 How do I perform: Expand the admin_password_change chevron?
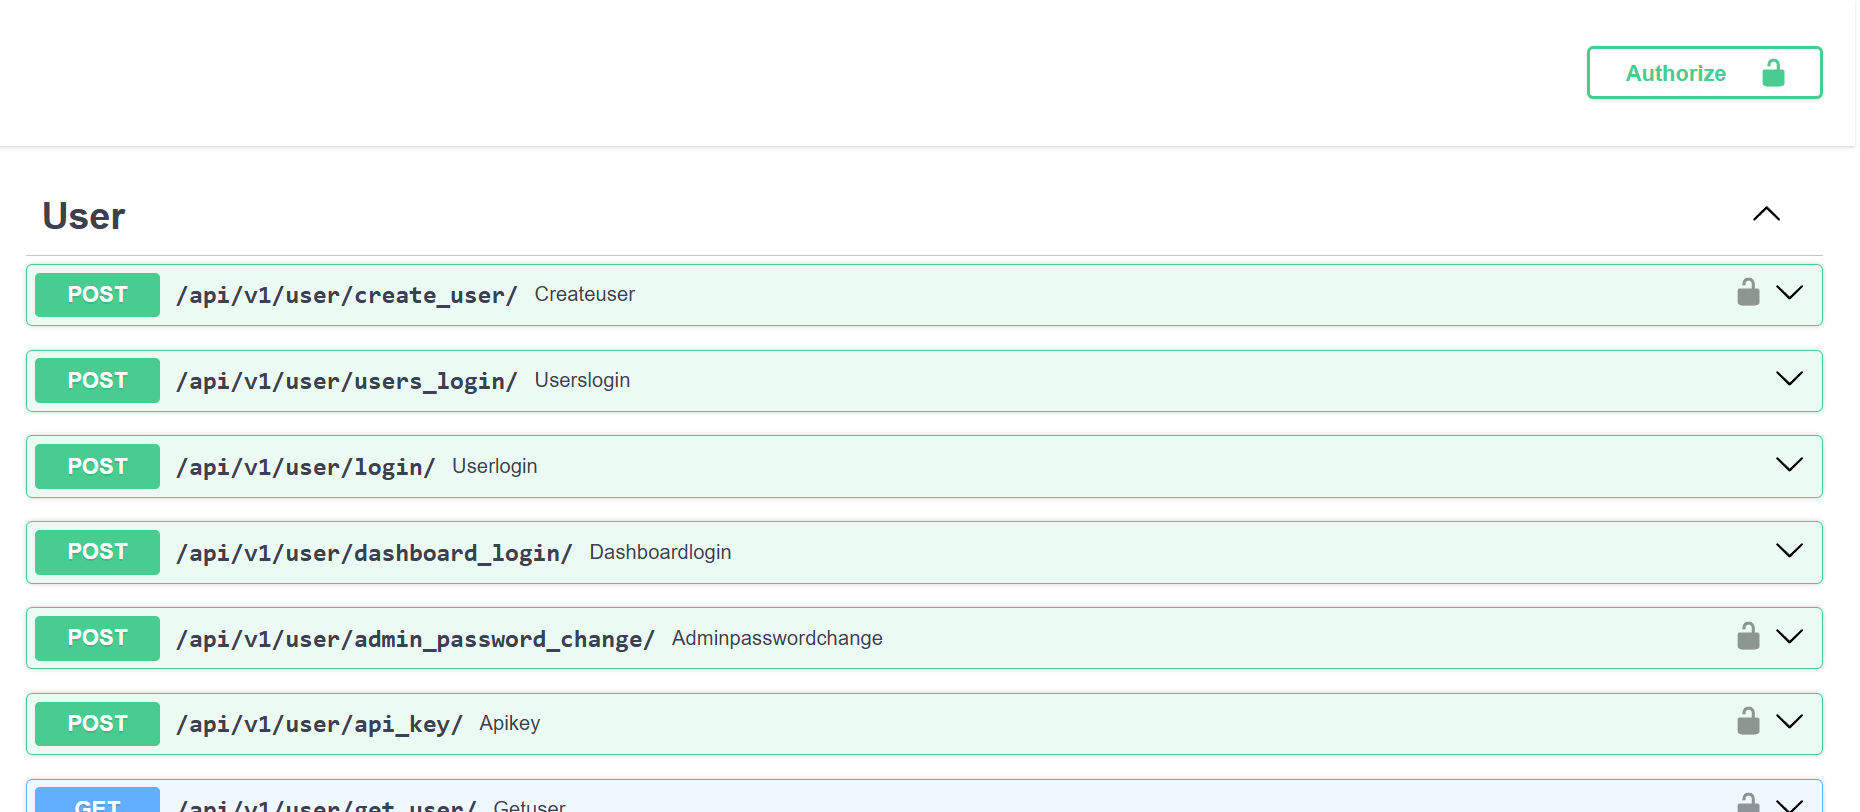point(1789,637)
